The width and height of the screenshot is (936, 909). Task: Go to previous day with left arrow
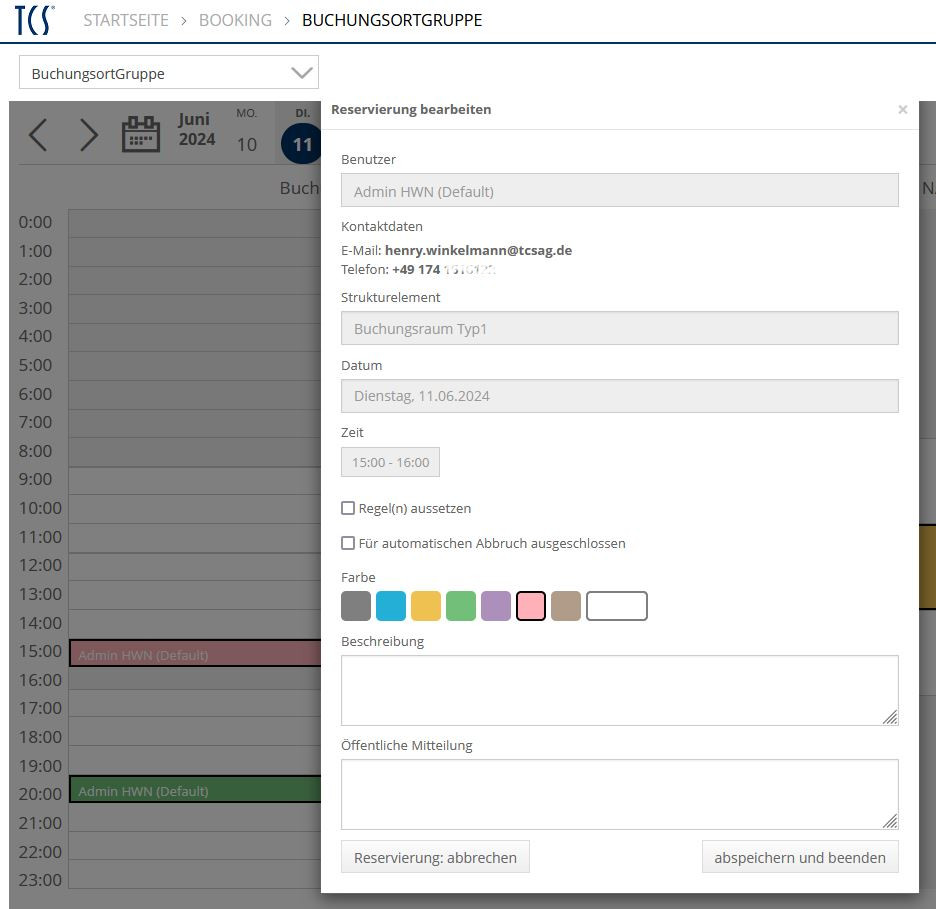pyautogui.click(x=38, y=135)
